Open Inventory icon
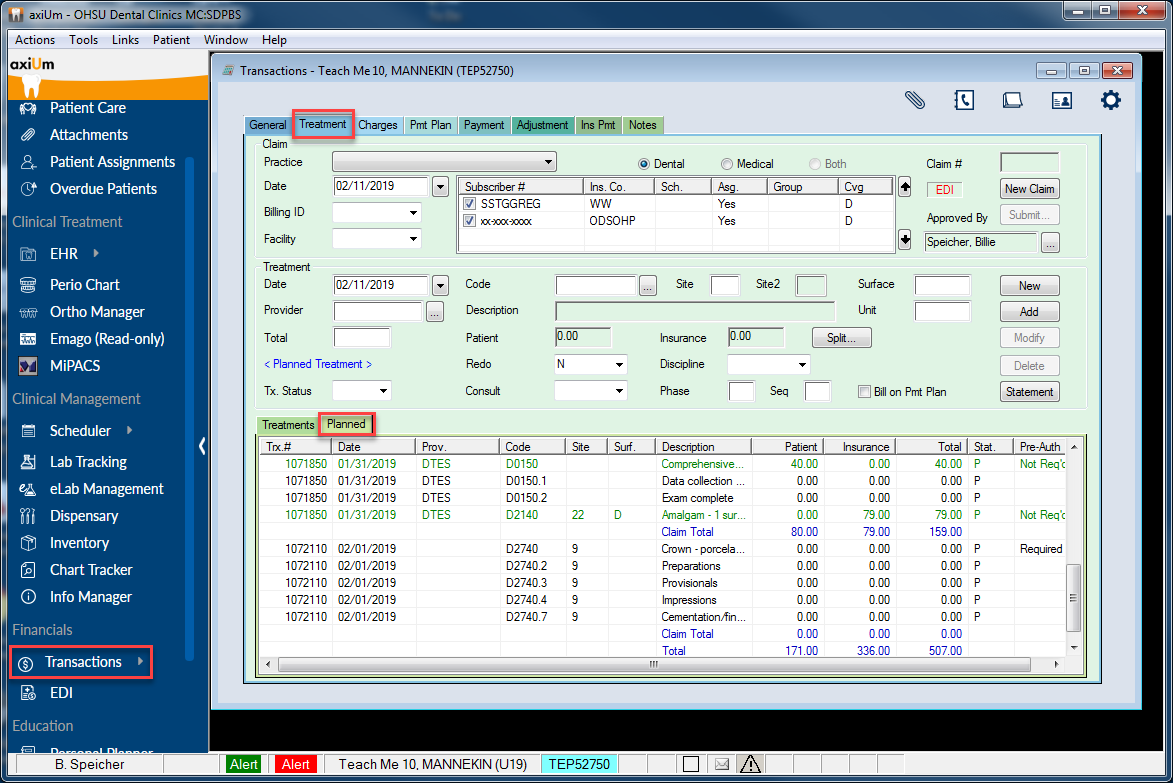Viewport: 1173px width, 783px height. 28,543
